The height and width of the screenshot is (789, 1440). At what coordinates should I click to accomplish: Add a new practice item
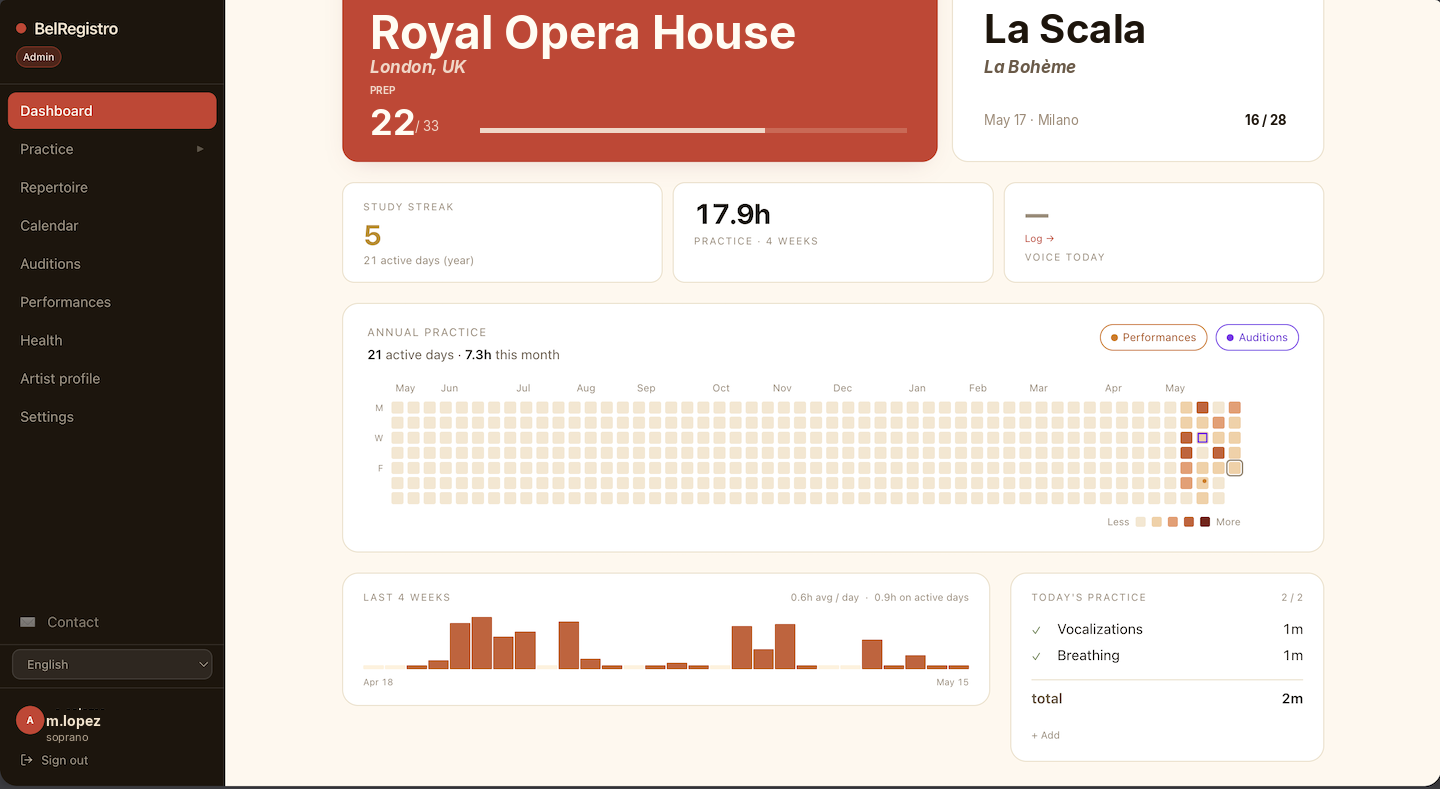click(x=1046, y=735)
